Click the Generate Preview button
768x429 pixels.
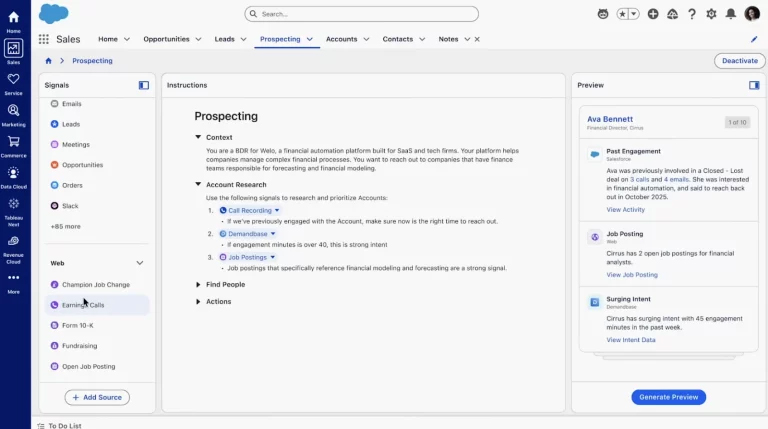[x=668, y=397]
